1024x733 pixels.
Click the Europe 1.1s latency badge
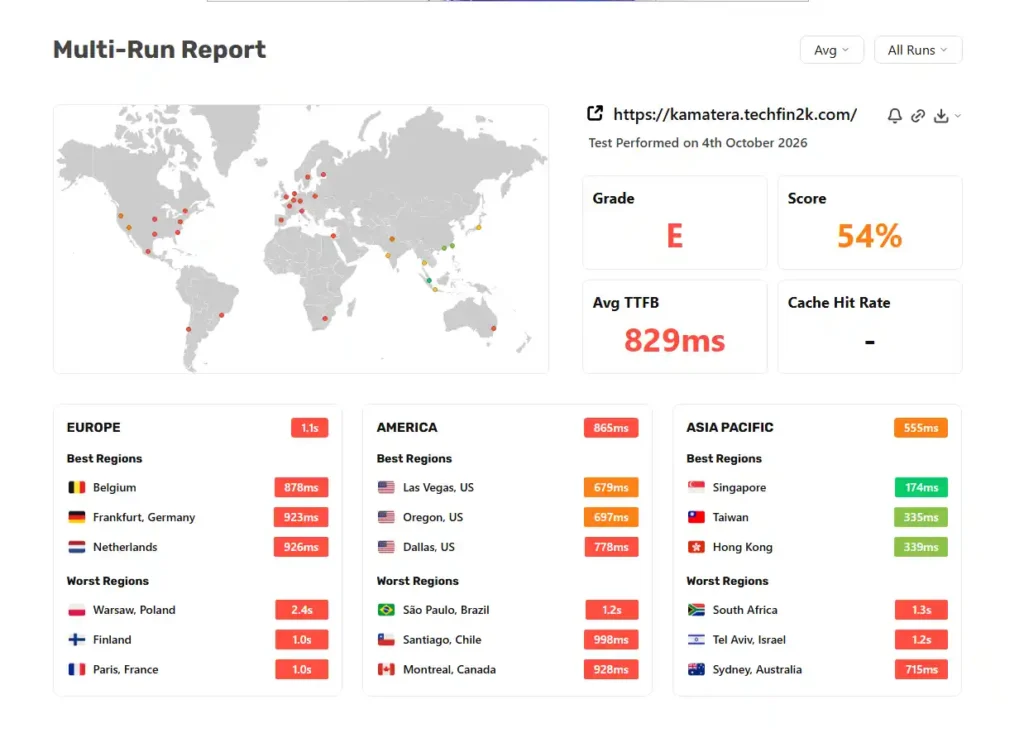pyautogui.click(x=310, y=428)
